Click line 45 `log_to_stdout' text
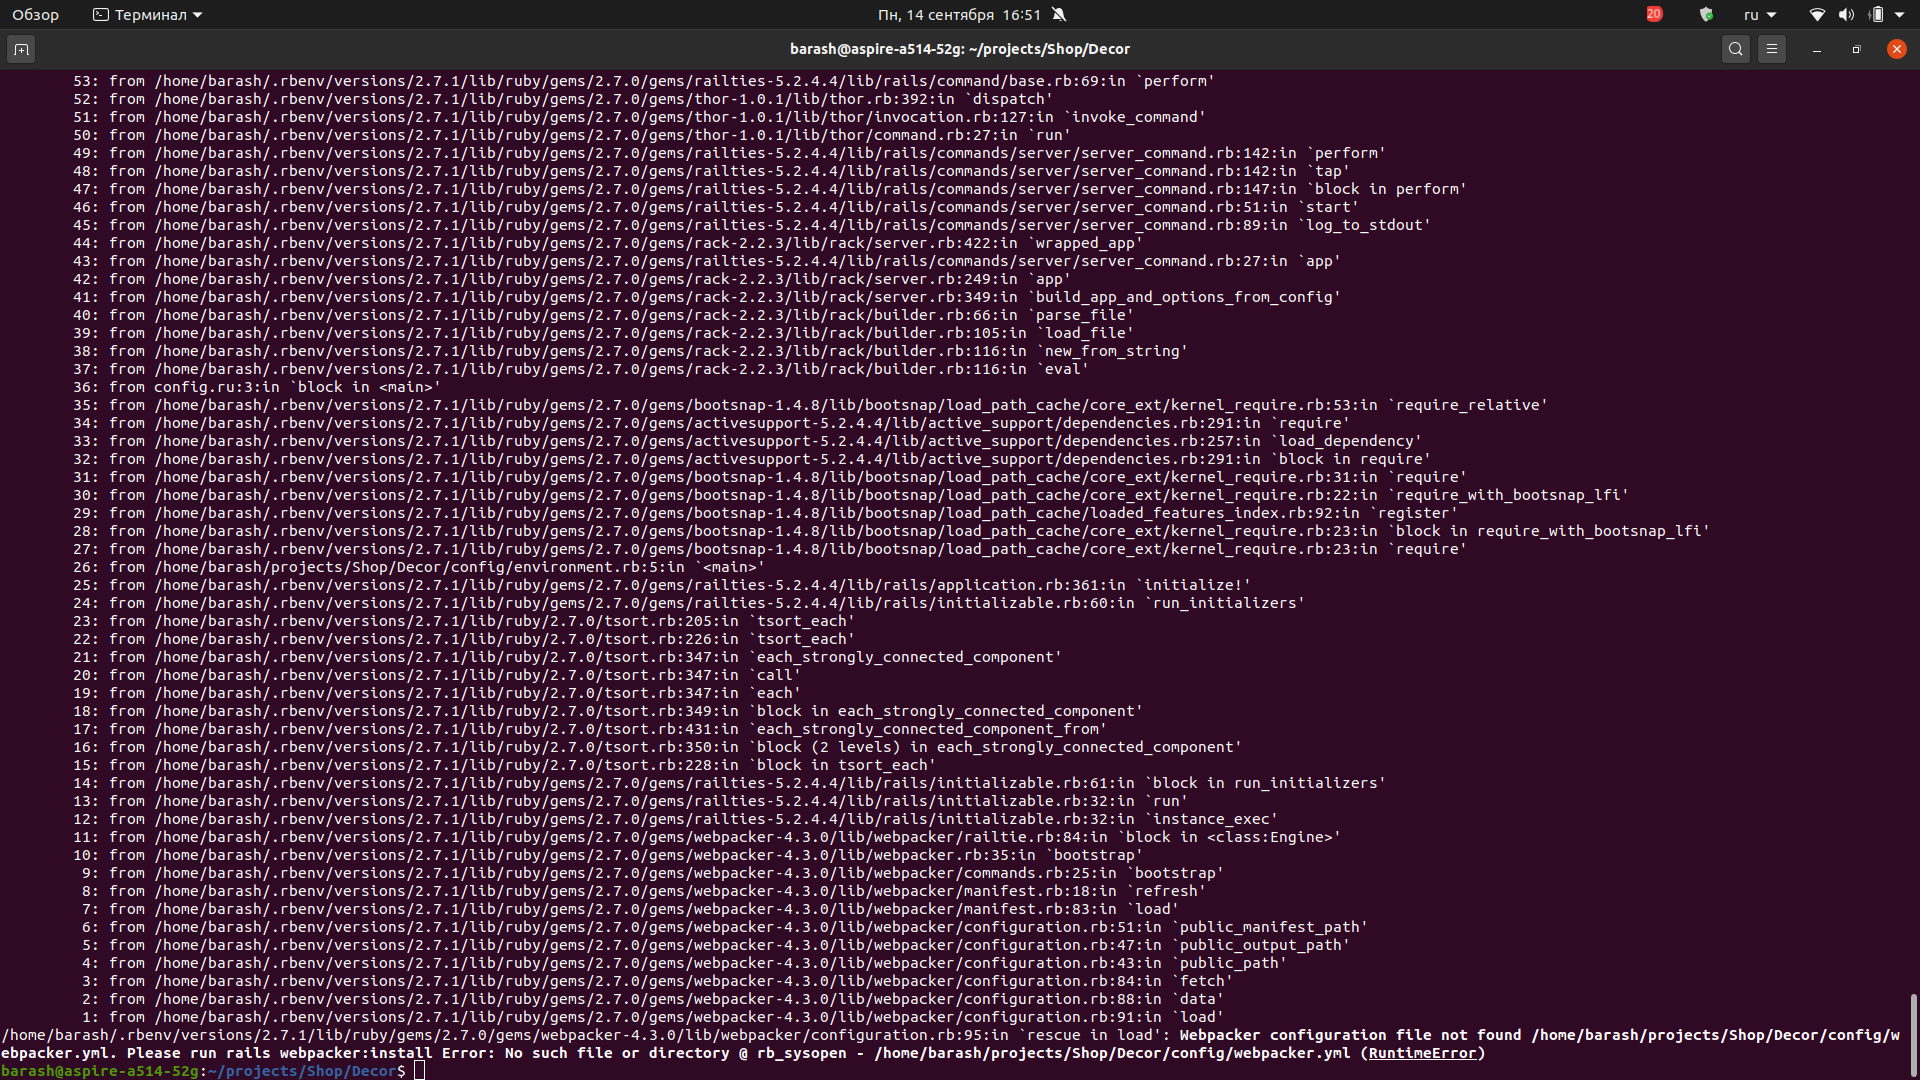 point(1364,225)
